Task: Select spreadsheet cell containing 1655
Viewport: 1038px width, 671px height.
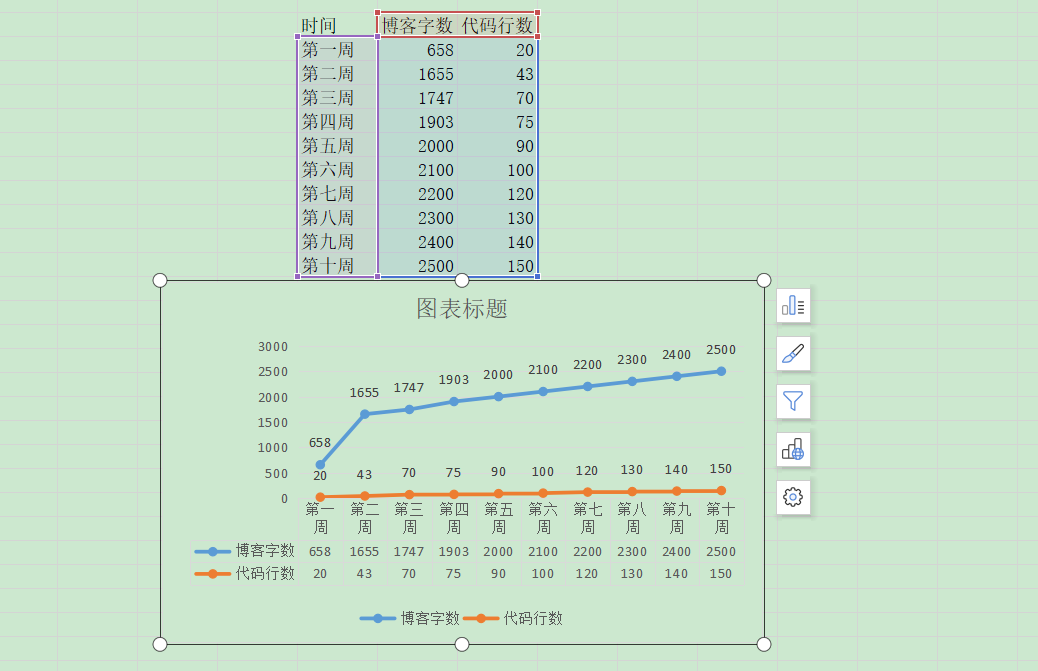Action: pos(417,73)
